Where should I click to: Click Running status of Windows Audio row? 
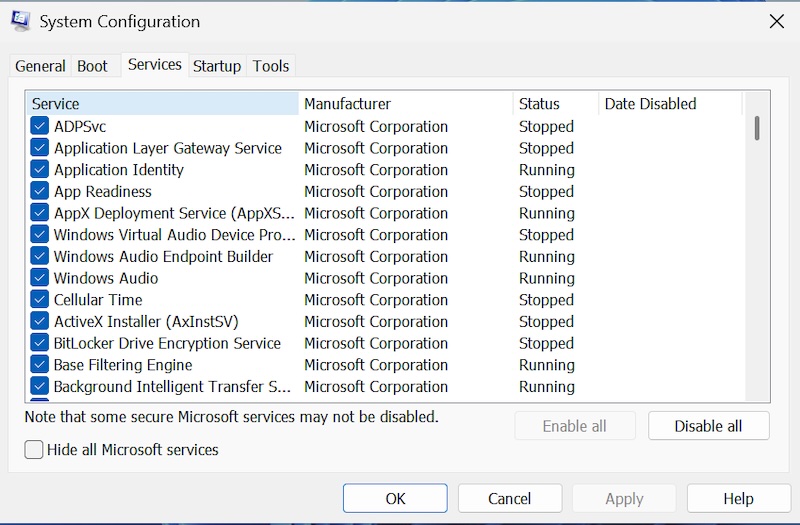tap(547, 278)
